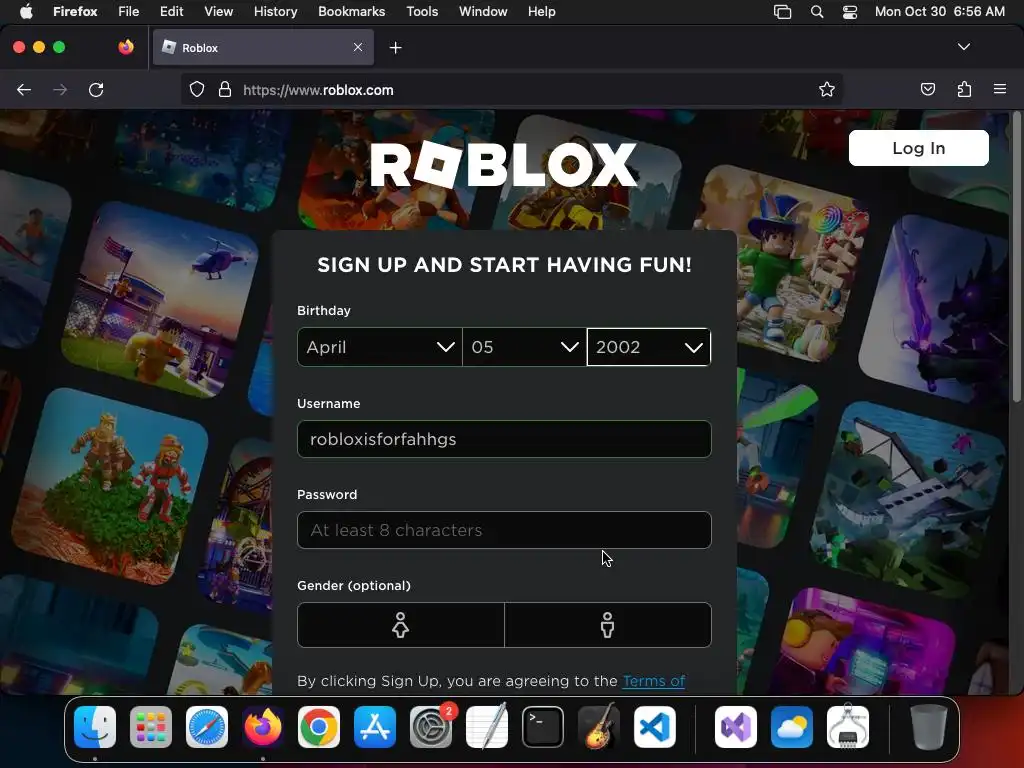Click the Log In button
Screen dimensions: 1024x768
(918, 148)
